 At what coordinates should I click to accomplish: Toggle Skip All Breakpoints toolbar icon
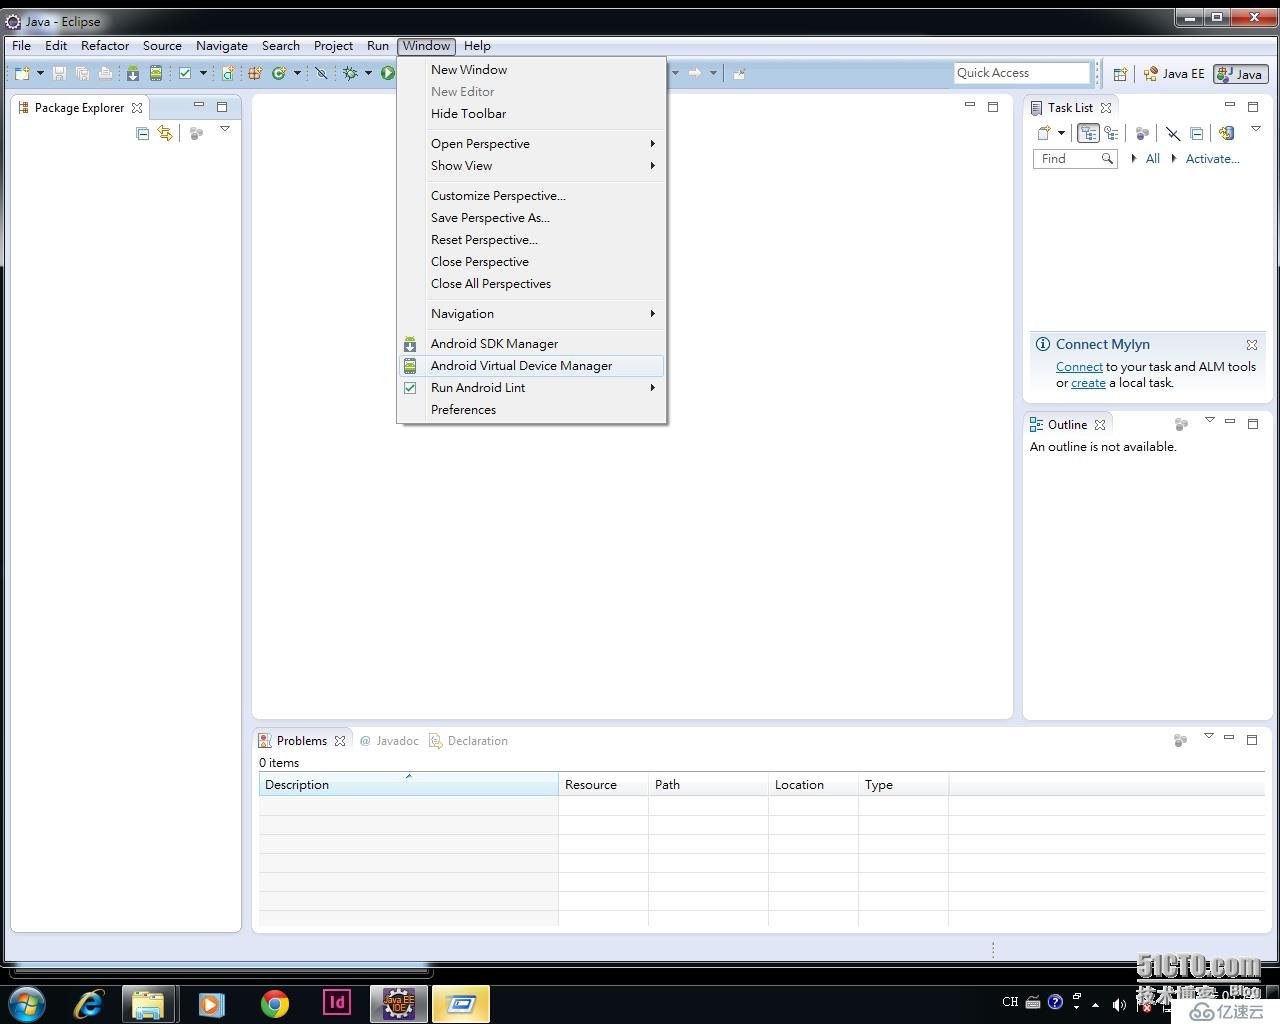point(321,73)
